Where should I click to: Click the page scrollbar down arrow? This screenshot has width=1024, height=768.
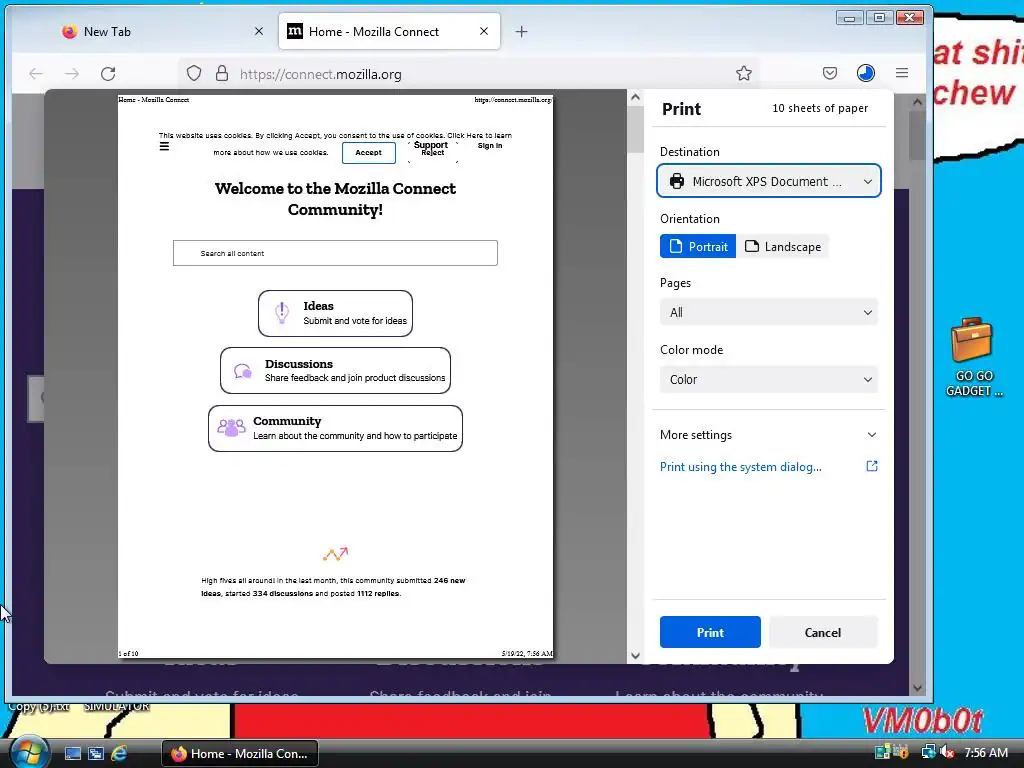(x=917, y=688)
